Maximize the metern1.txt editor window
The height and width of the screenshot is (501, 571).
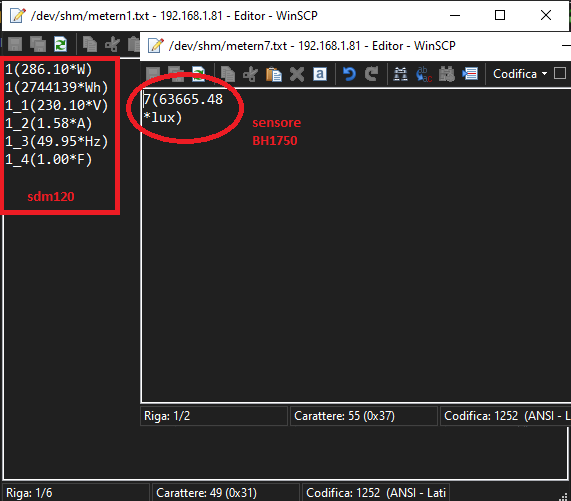500,15
